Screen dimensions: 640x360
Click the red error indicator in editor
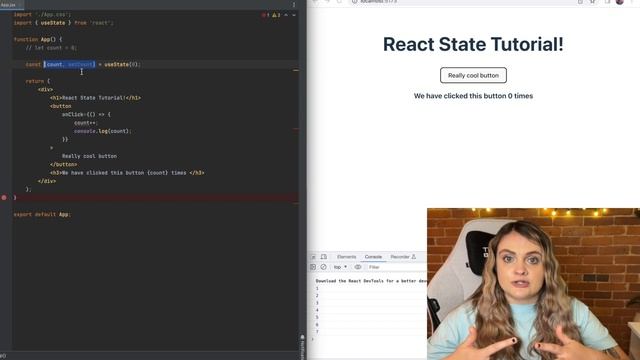pyautogui.click(x=265, y=15)
